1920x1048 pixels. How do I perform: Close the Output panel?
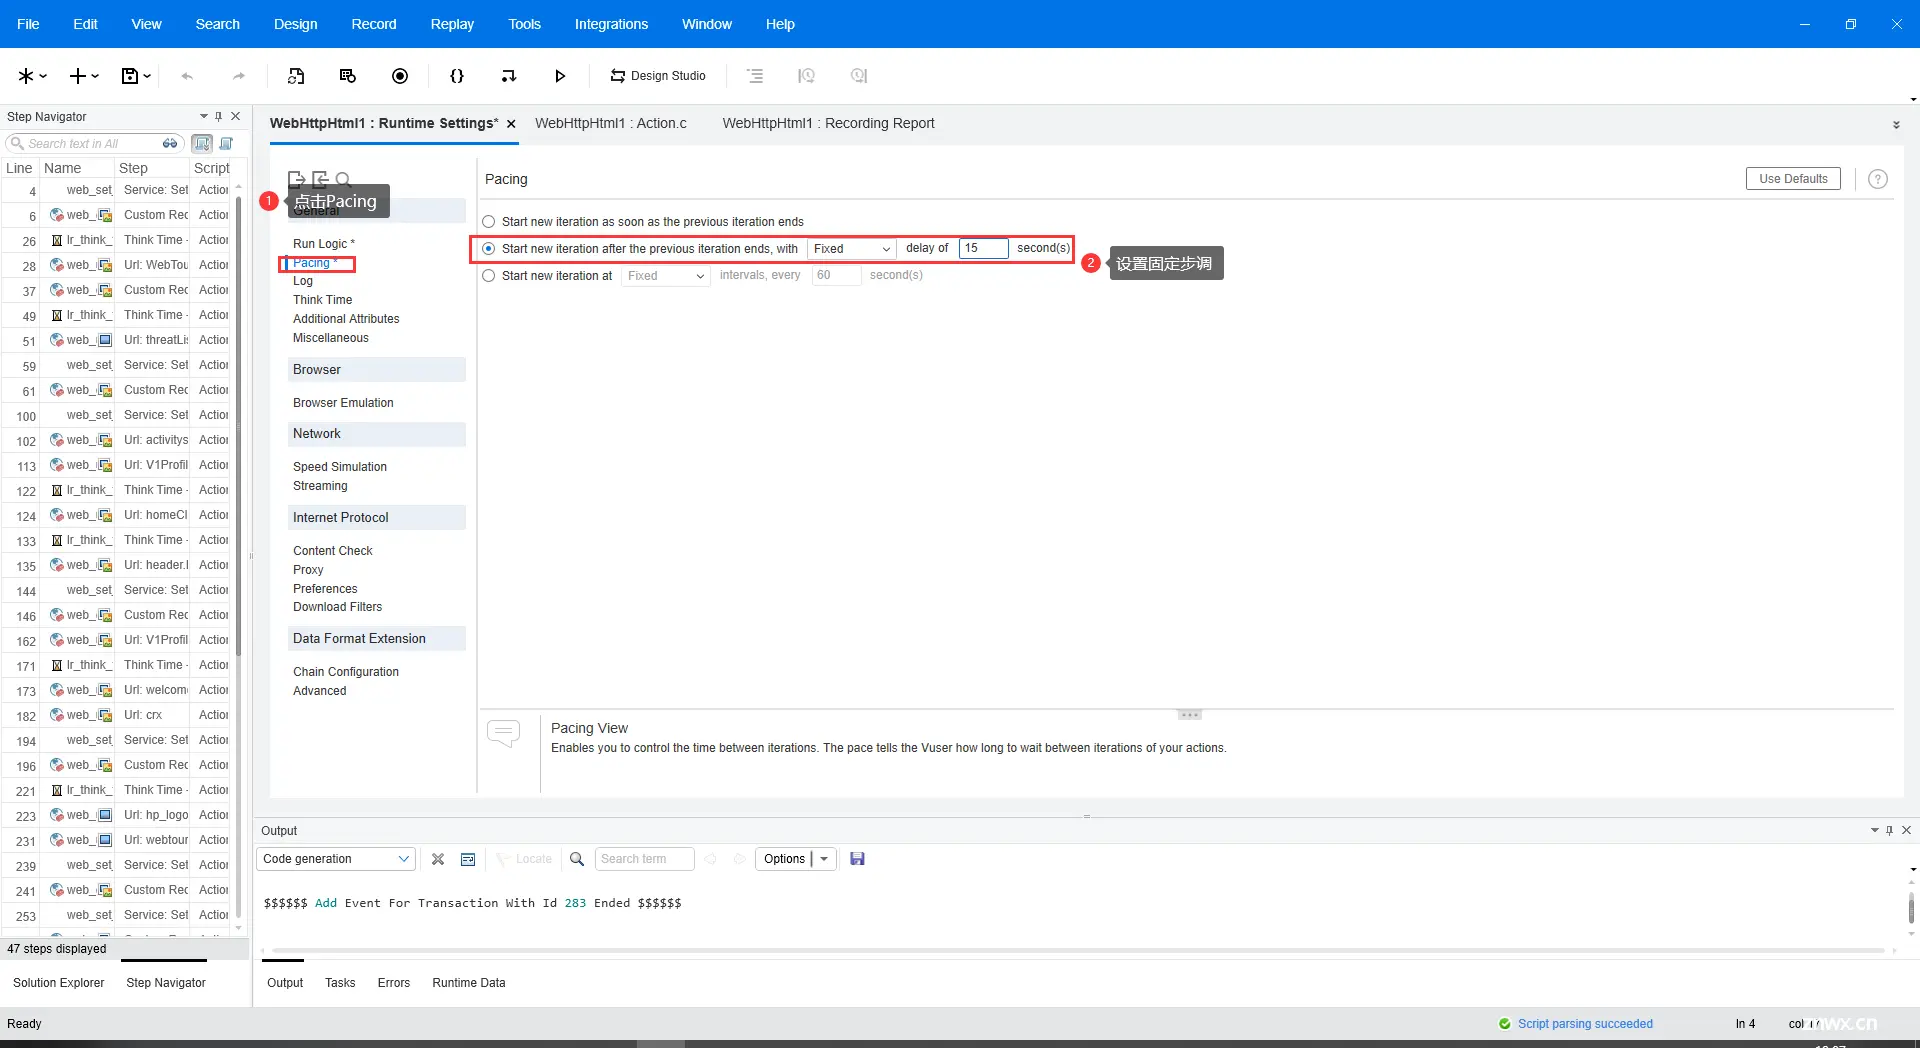pos(1906,830)
